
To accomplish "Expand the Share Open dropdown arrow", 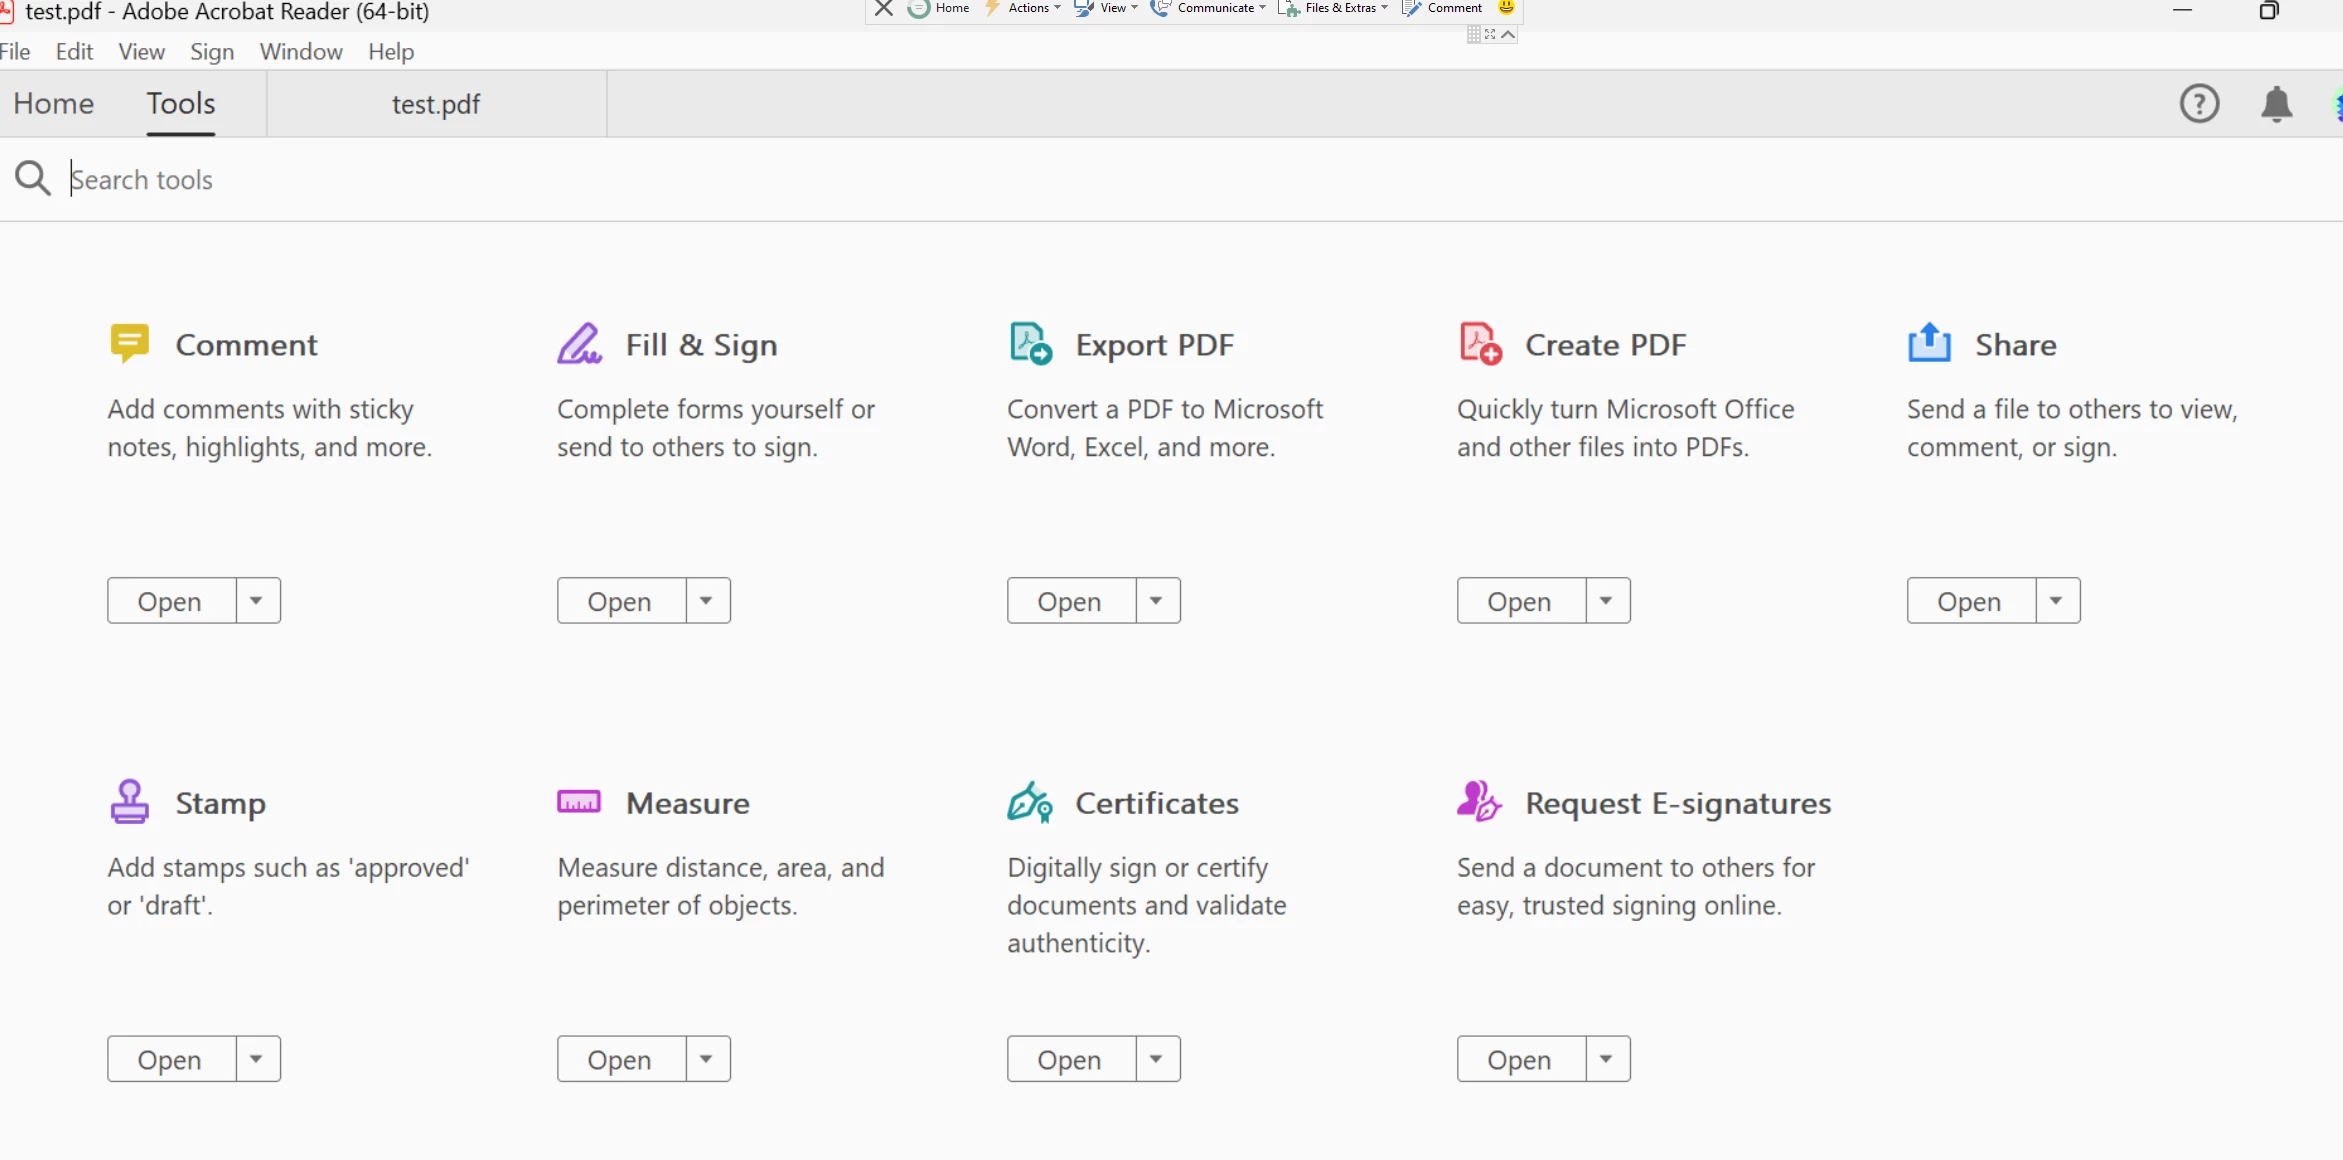I will [x=2057, y=601].
